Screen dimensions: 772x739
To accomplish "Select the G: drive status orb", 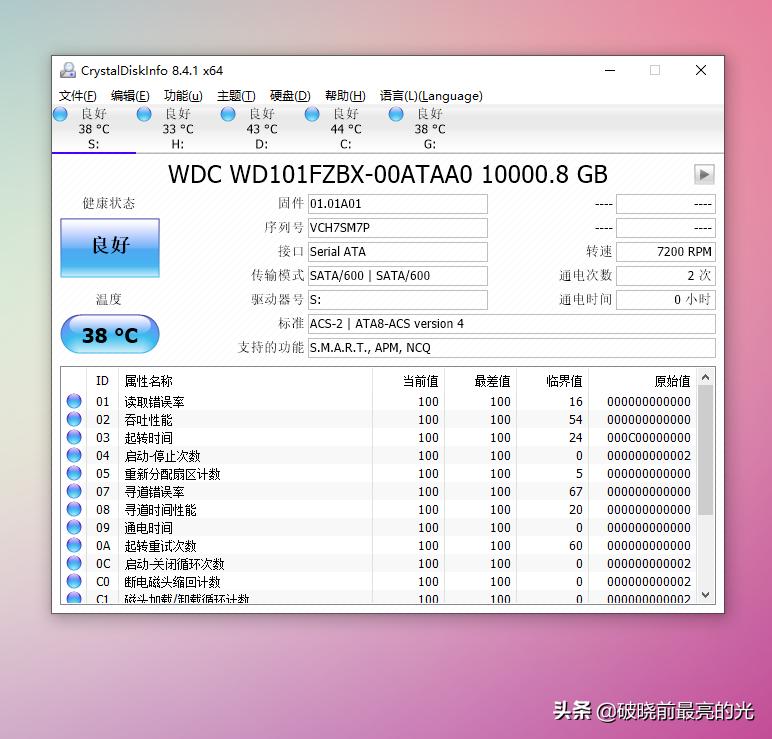I will click(396, 114).
